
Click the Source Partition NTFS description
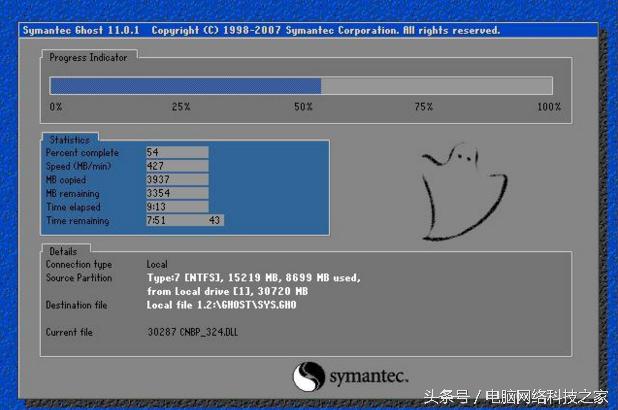point(253,277)
